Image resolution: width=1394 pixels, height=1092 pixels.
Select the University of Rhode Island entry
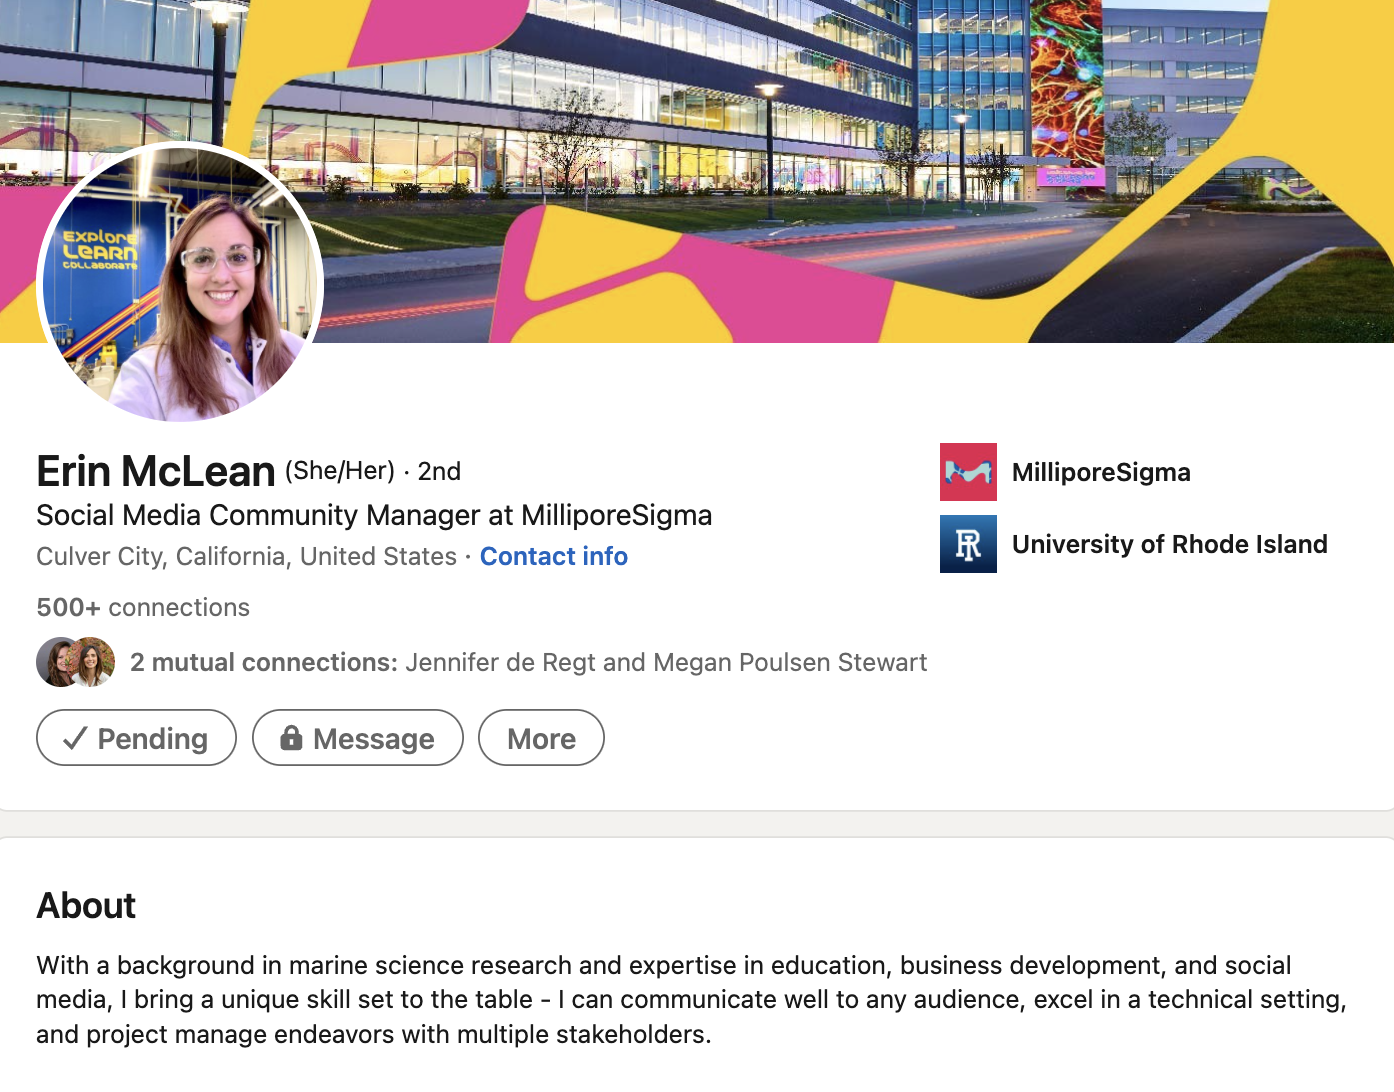coord(1170,544)
